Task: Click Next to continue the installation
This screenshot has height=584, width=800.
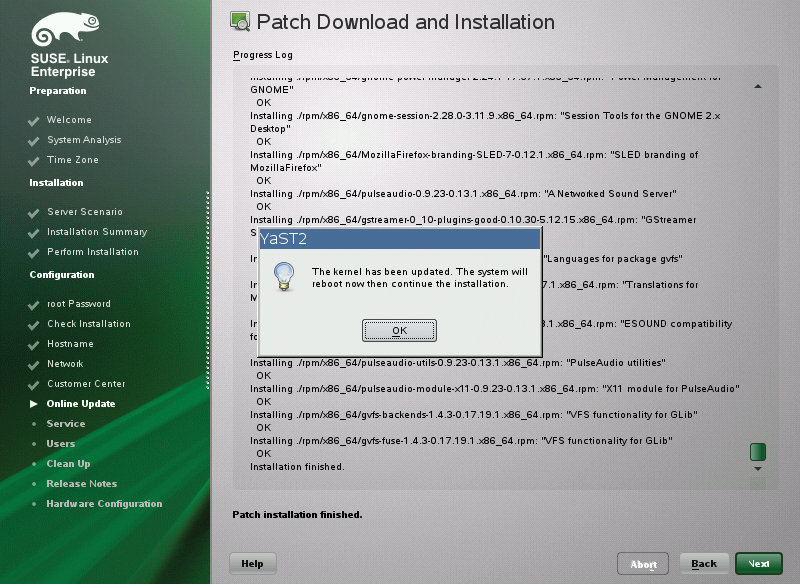Action: [x=758, y=563]
